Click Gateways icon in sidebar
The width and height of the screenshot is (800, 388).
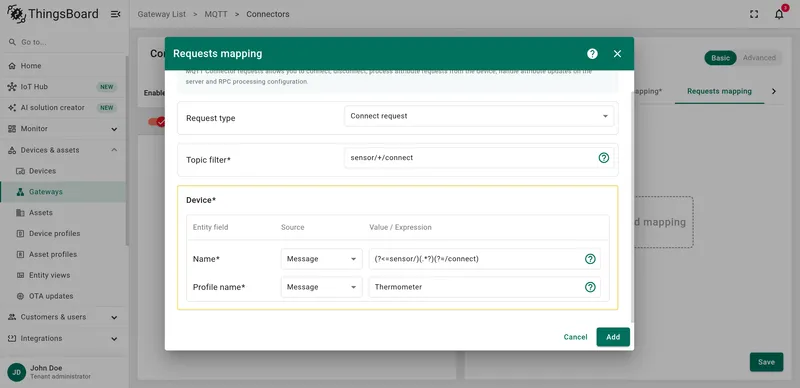pos(20,192)
